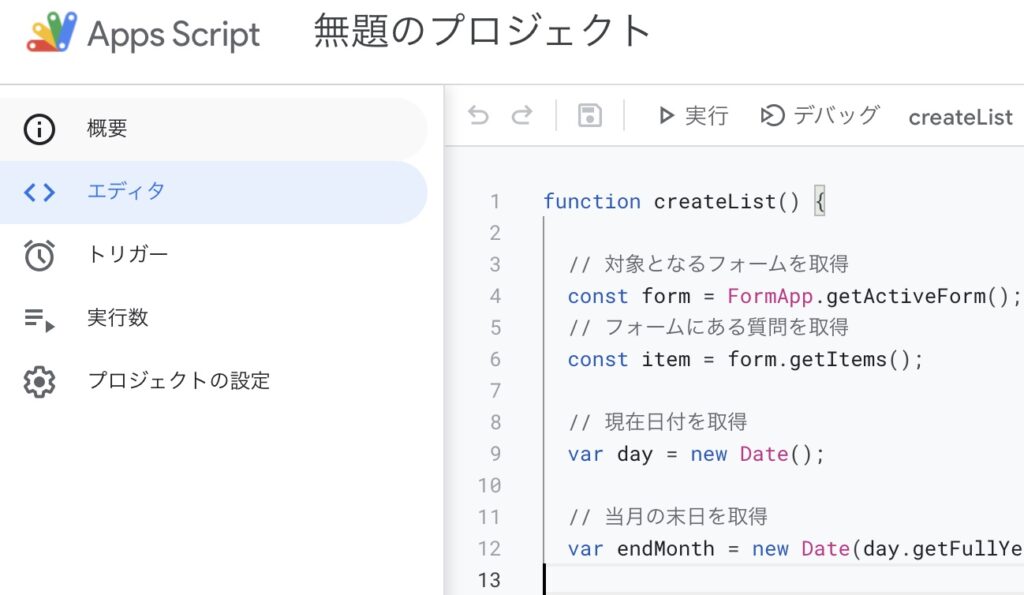Start debugging with デバッグ button
This screenshot has height=595, width=1024.
pos(820,116)
